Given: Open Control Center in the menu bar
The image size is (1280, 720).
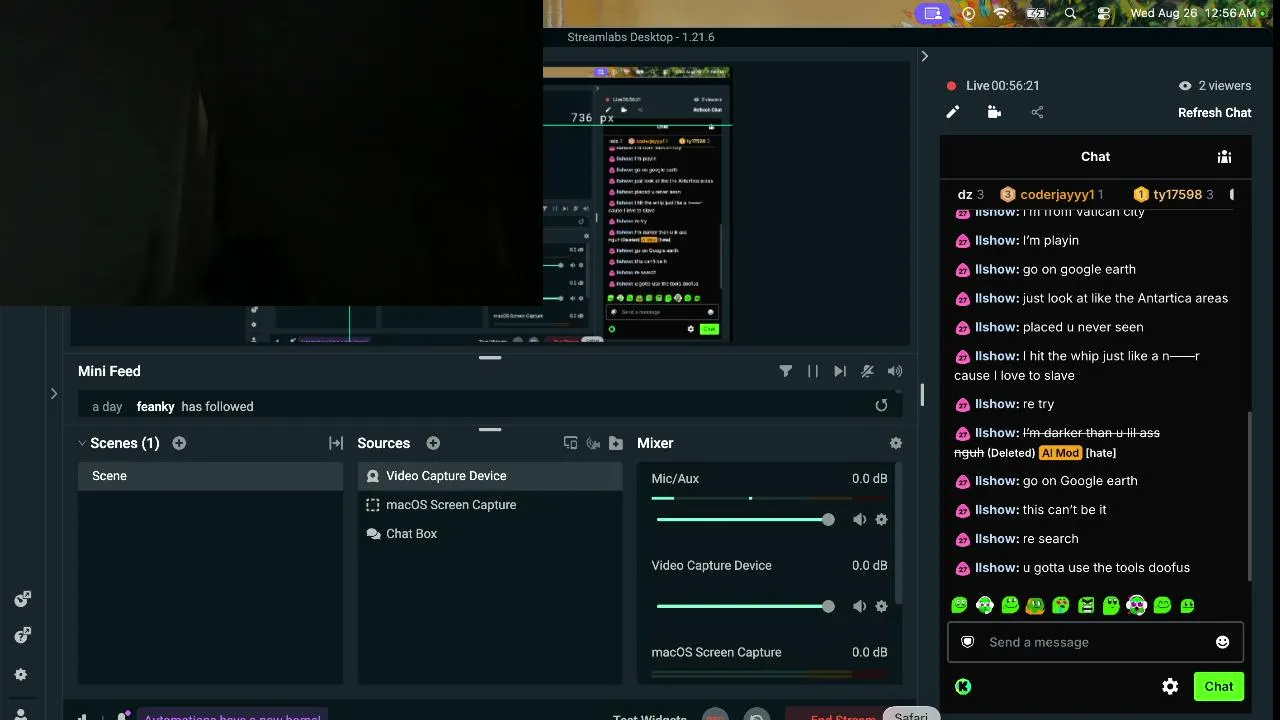Looking at the screenshot, I should tap(1104, 13).
